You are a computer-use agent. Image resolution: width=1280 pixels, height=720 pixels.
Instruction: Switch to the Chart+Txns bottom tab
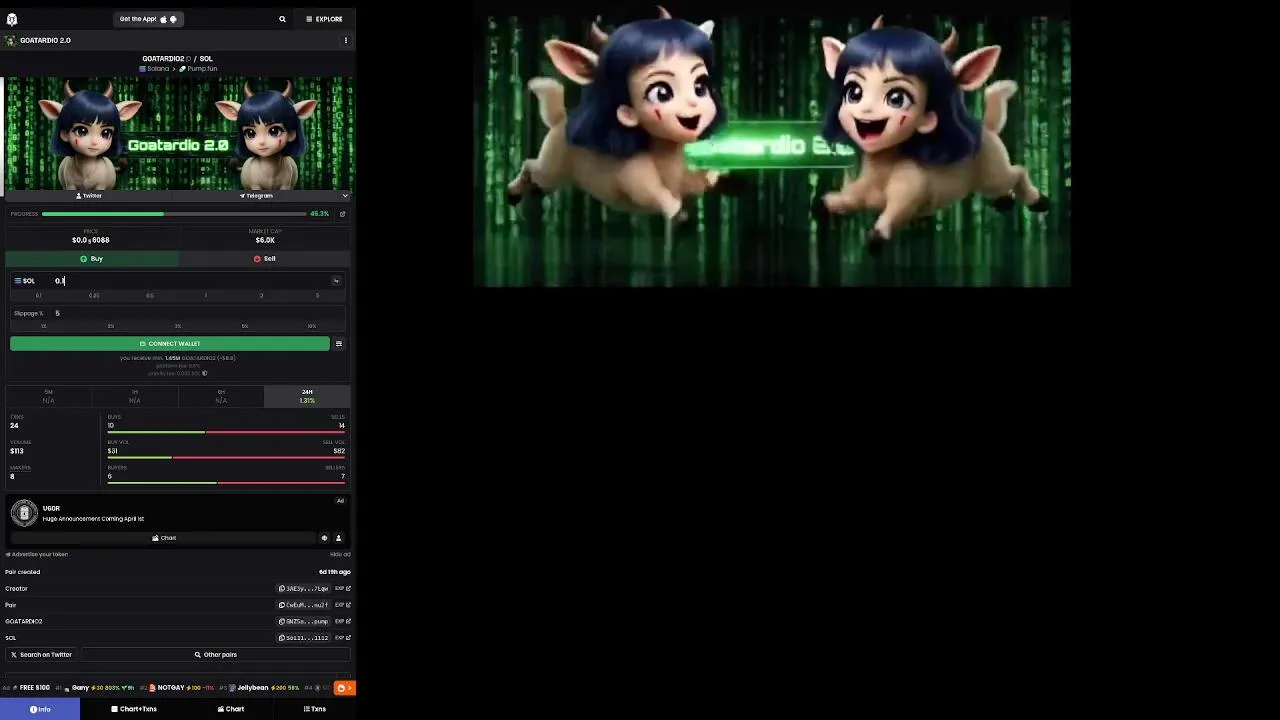click(134, 709)
